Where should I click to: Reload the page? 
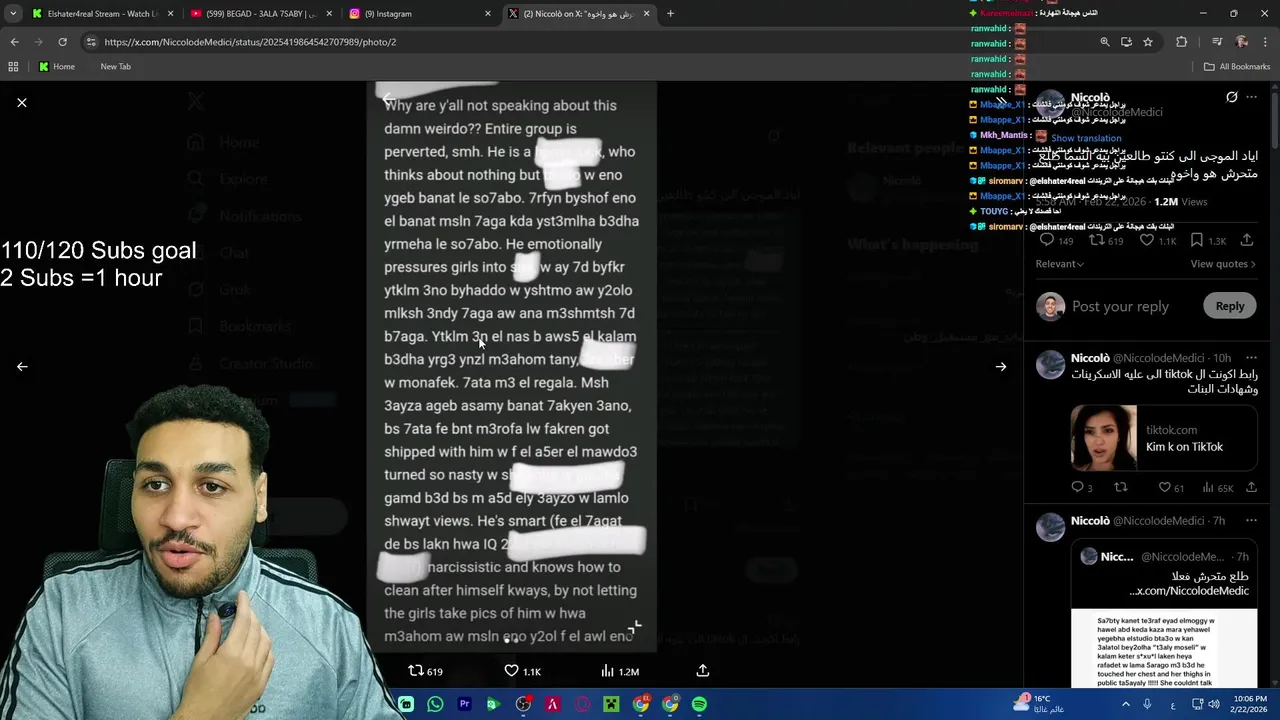(x=62, y=42)
